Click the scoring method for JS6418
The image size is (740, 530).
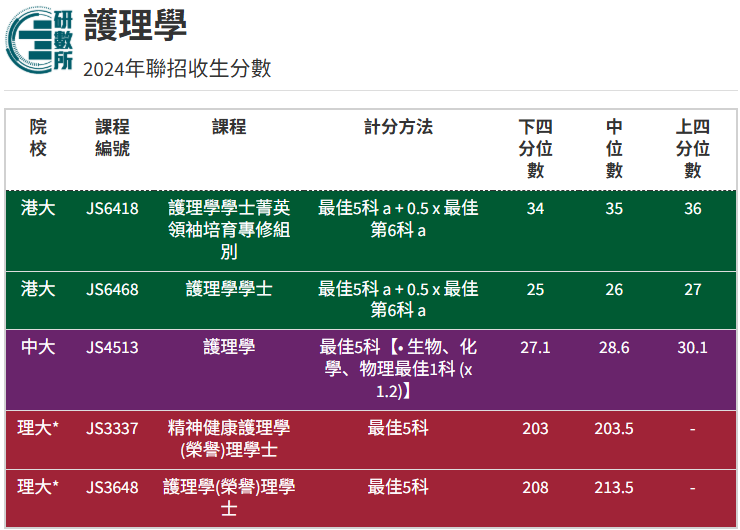point(398,219)
